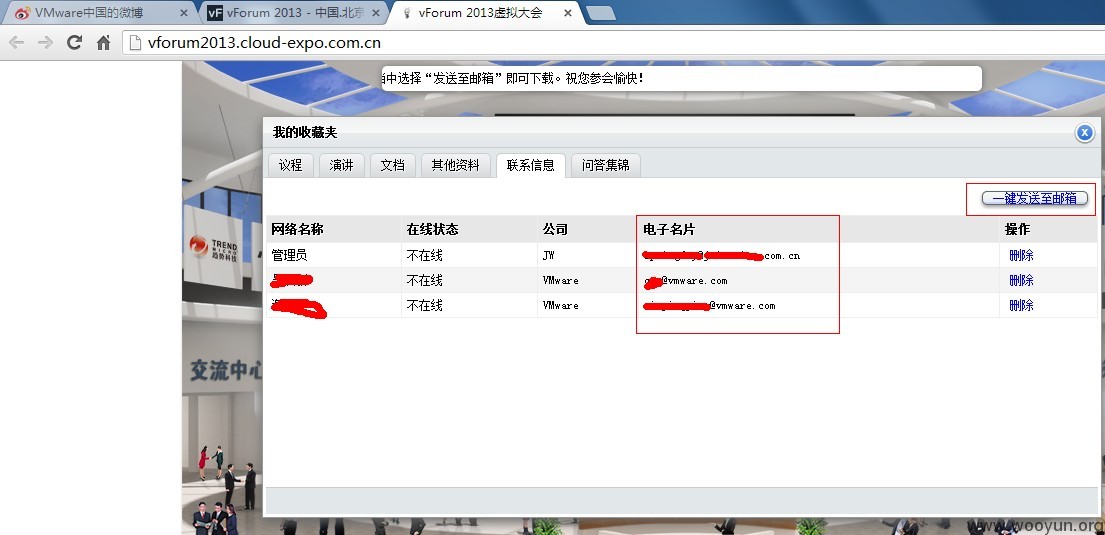Close the vForum 2013虚拟大会 browser tab
This screenshot has height=535, width=1105.
pyautogui.click(x=568, y=13)
